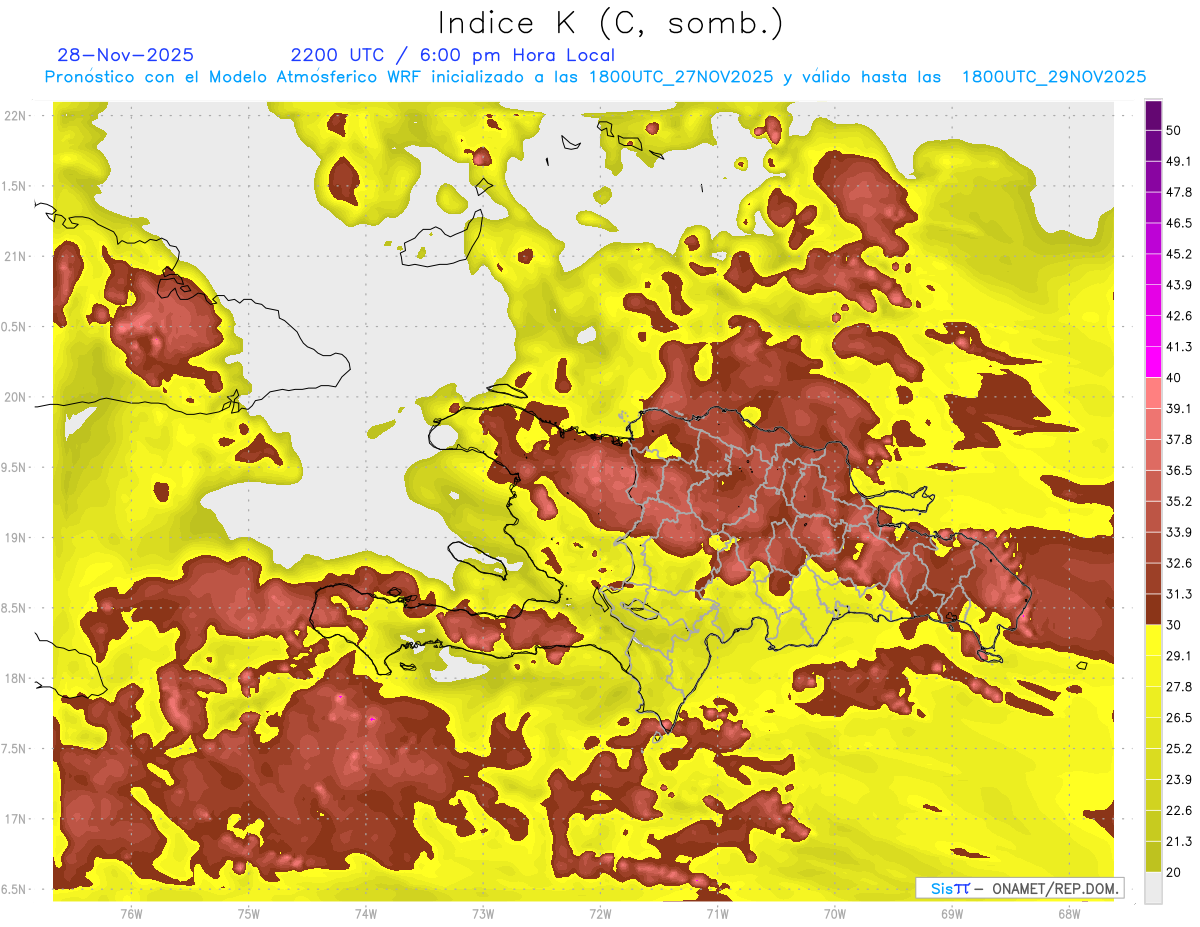
Task: Click the "75W" longitude axis label
Action: 249,913
